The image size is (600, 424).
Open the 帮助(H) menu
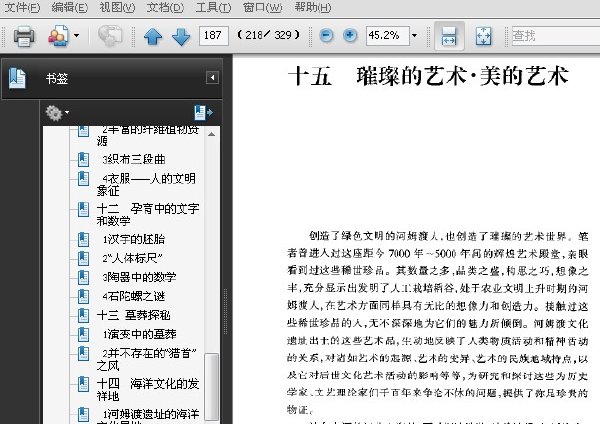313,7
